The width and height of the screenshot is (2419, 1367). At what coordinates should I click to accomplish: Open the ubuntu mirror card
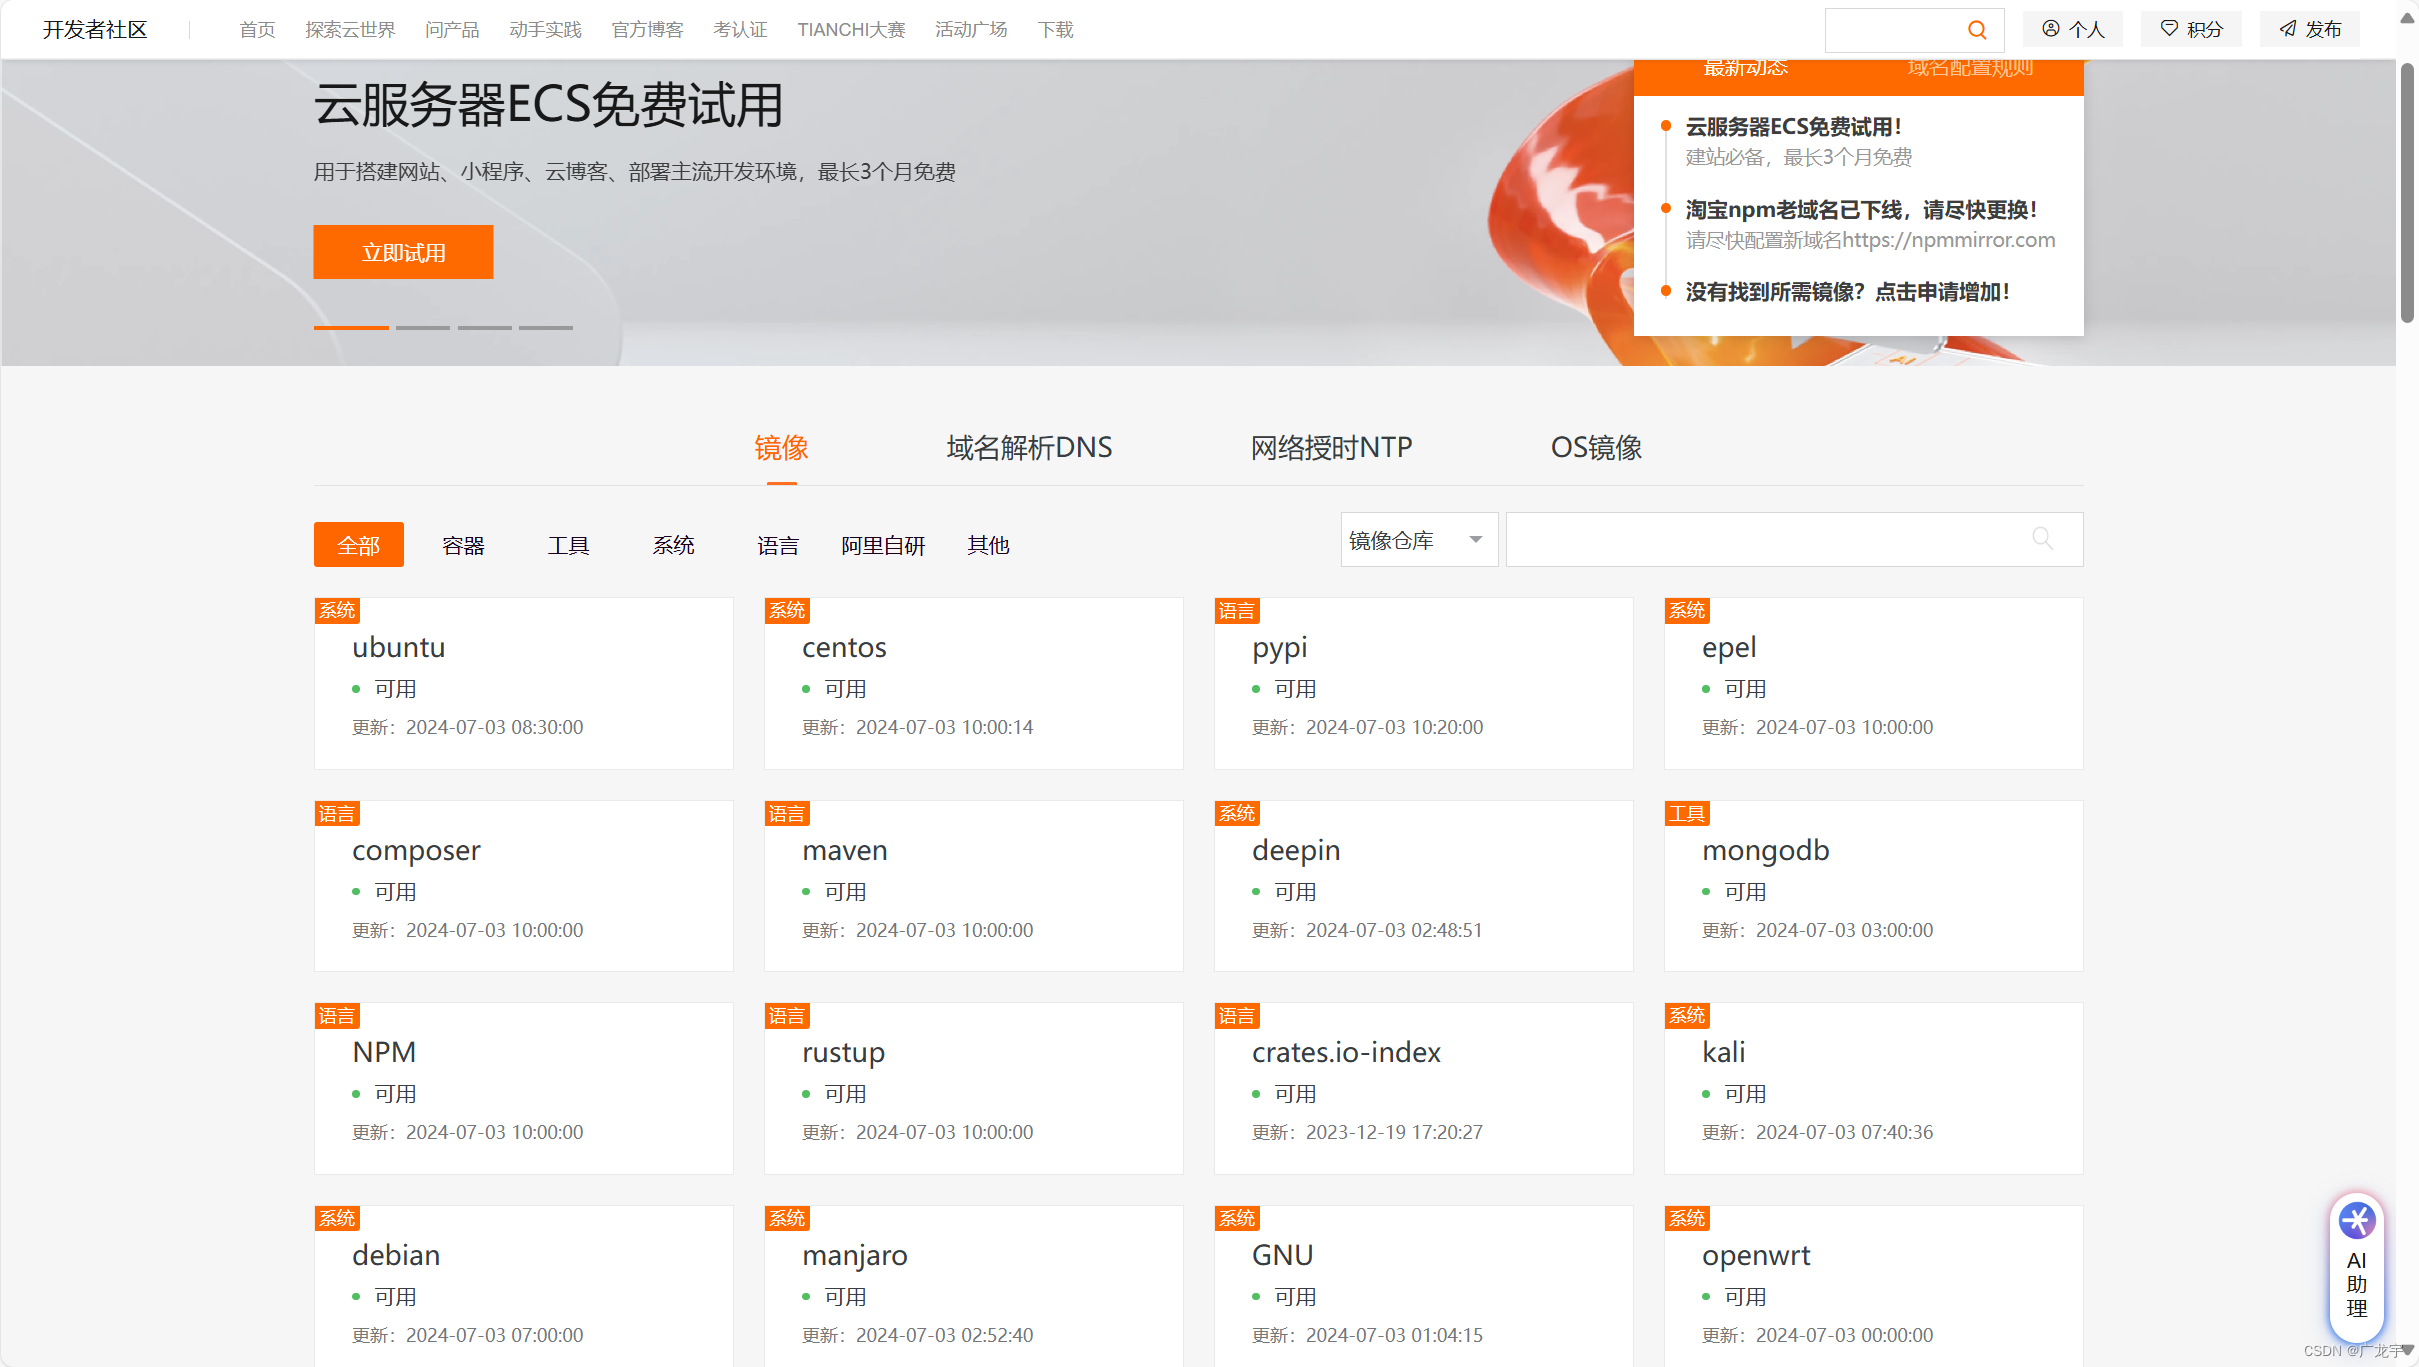pyautogui.click(x=524, y=683)
